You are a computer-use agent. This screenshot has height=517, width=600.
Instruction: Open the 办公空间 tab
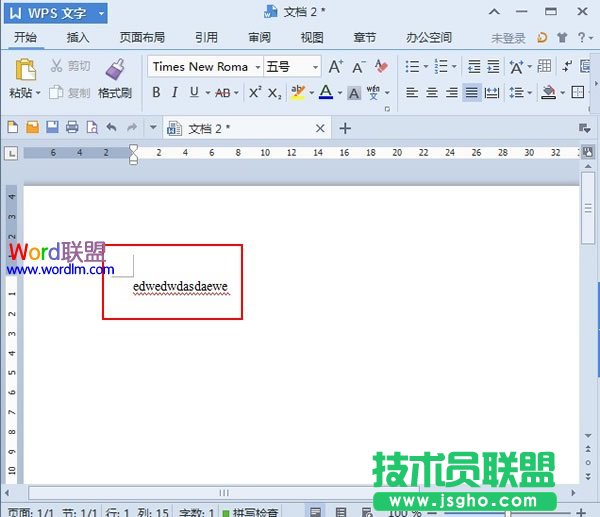point(429,38)
